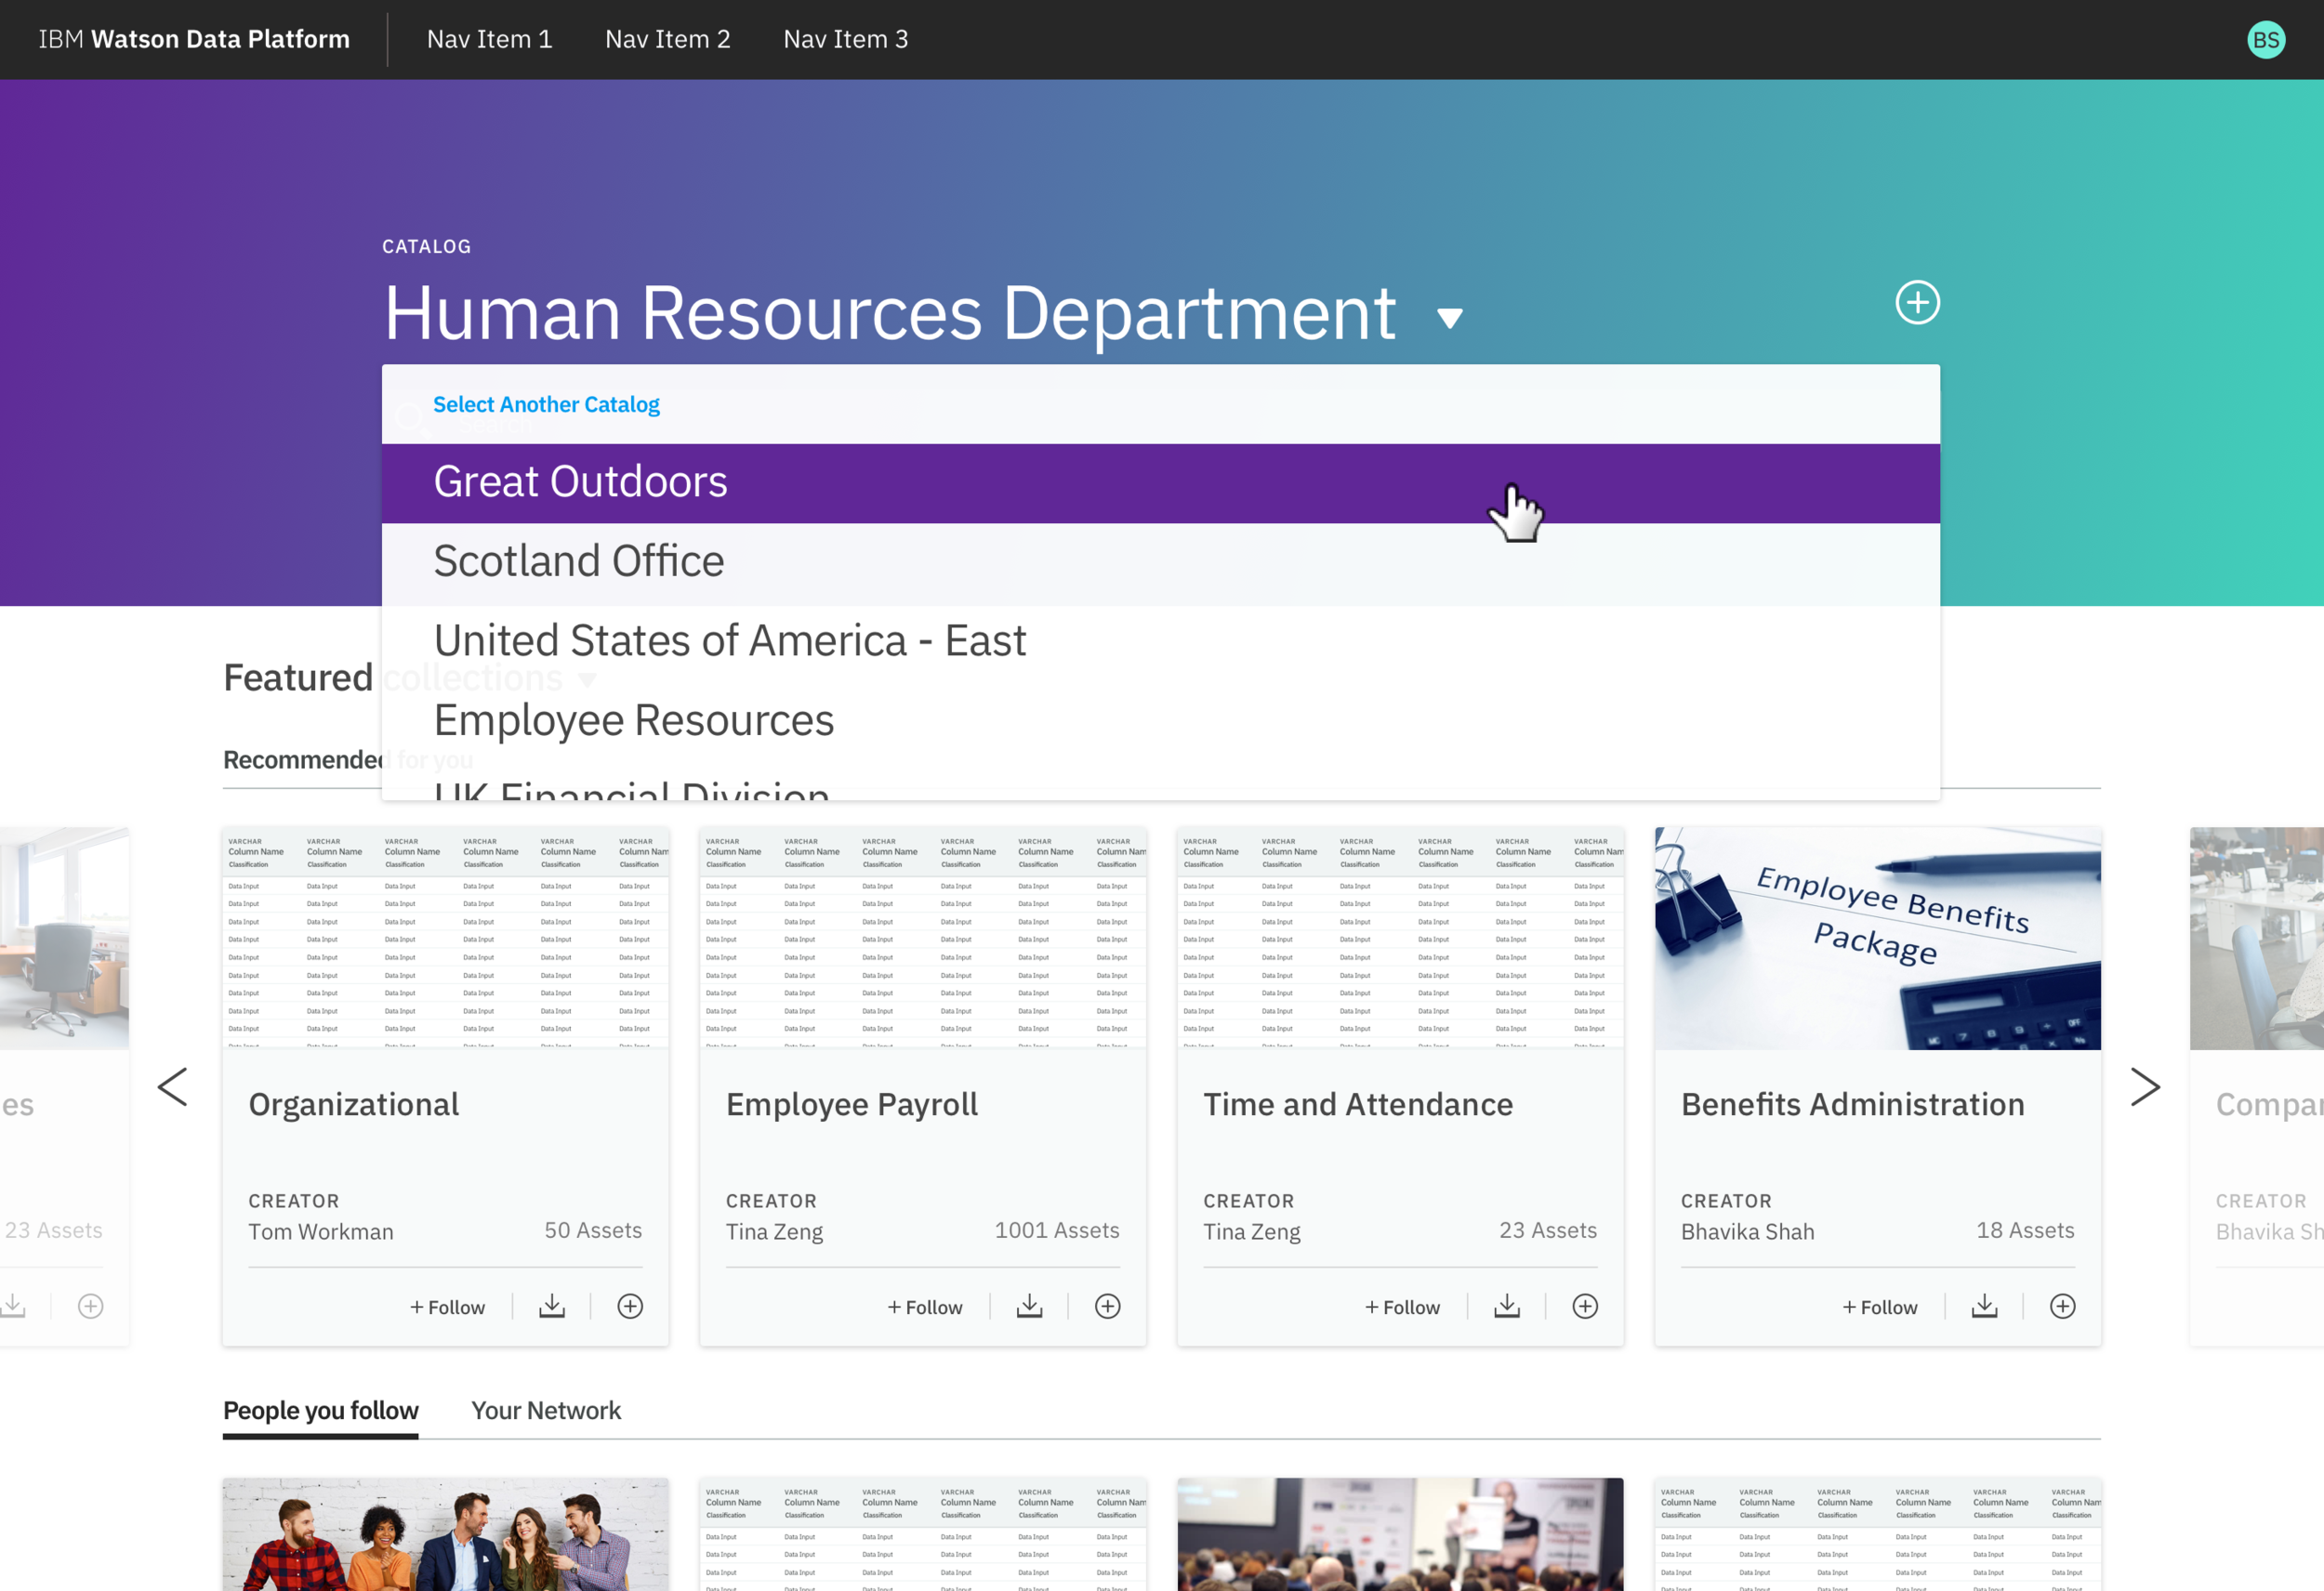Choose United States of America - East
Image resolution: width=2324 pixels, height=1591 pixels.
1160,641
